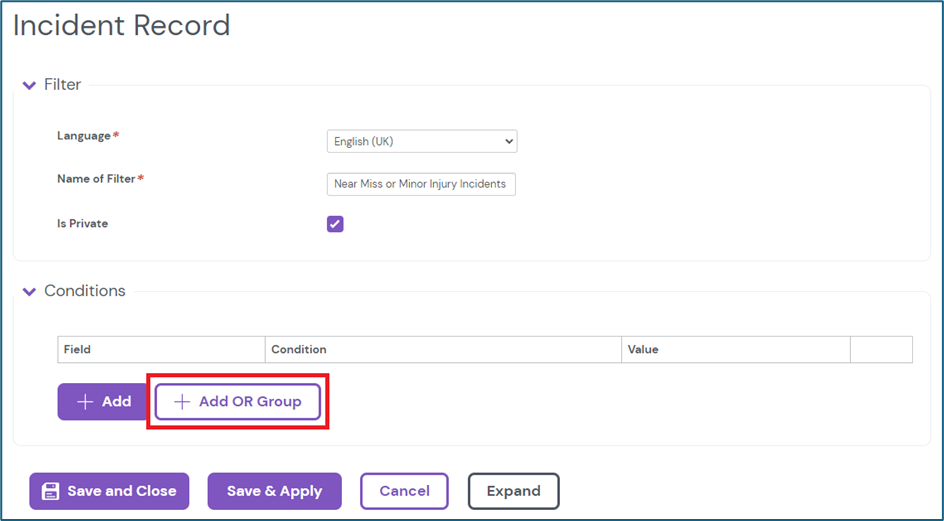Open the Language dropdown showing English (UK)
Screen dimensions: 944x521
(421, 142)
